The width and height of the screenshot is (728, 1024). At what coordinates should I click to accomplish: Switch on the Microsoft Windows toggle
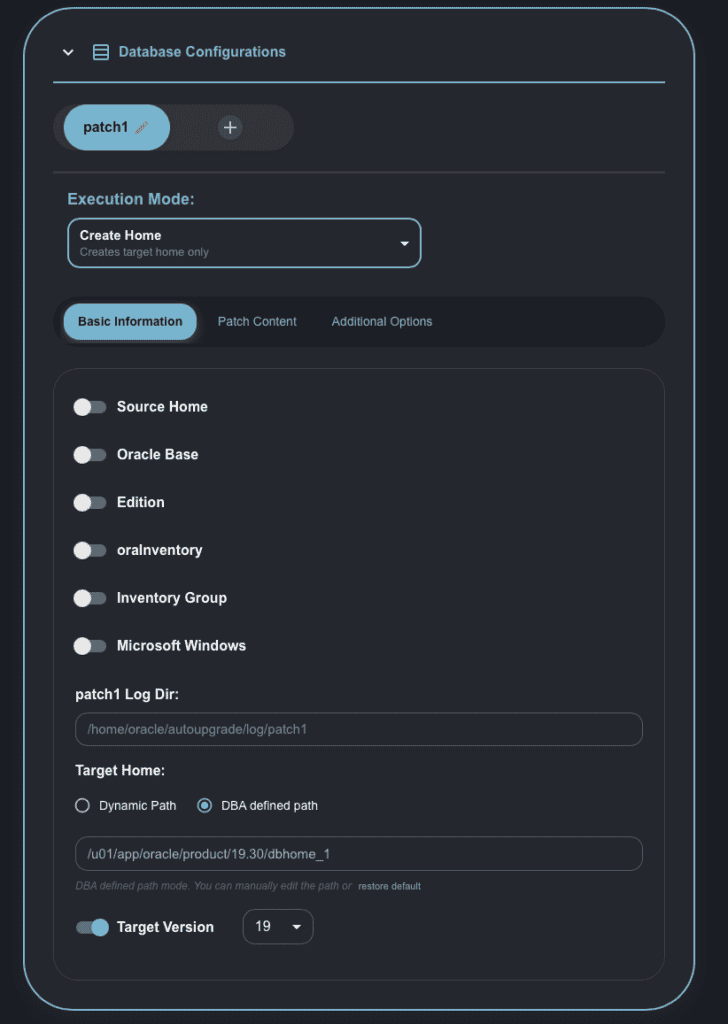point(90,646)
